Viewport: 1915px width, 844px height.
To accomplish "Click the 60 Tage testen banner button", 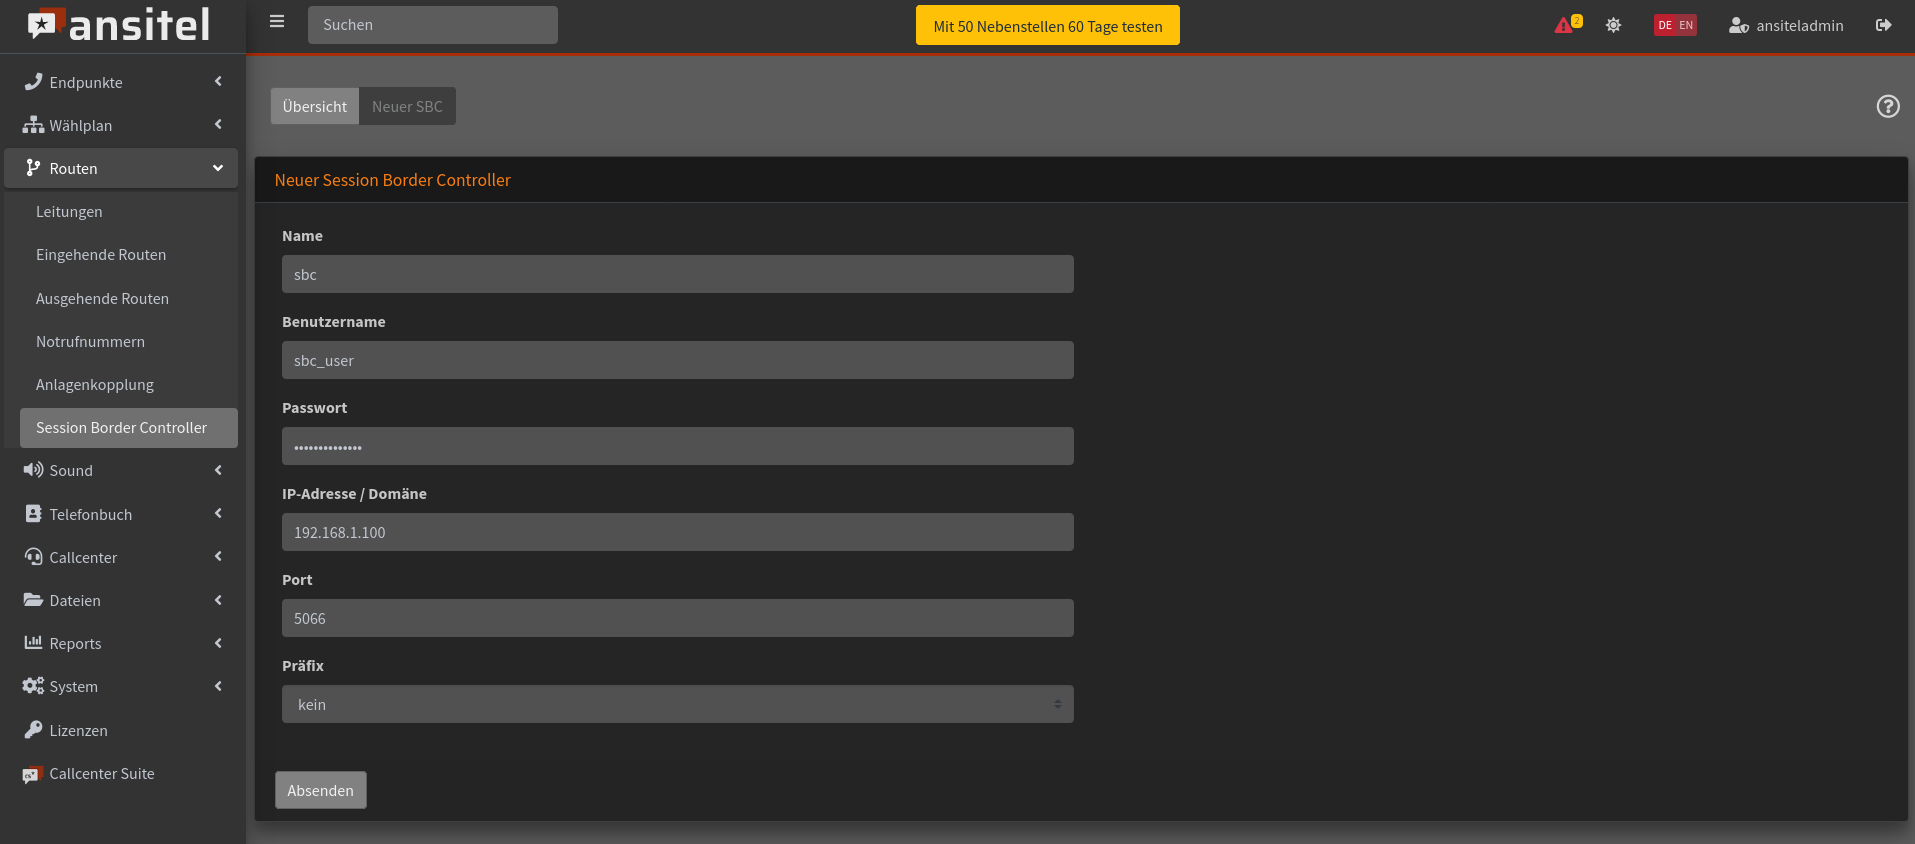I will [1047, 26].
